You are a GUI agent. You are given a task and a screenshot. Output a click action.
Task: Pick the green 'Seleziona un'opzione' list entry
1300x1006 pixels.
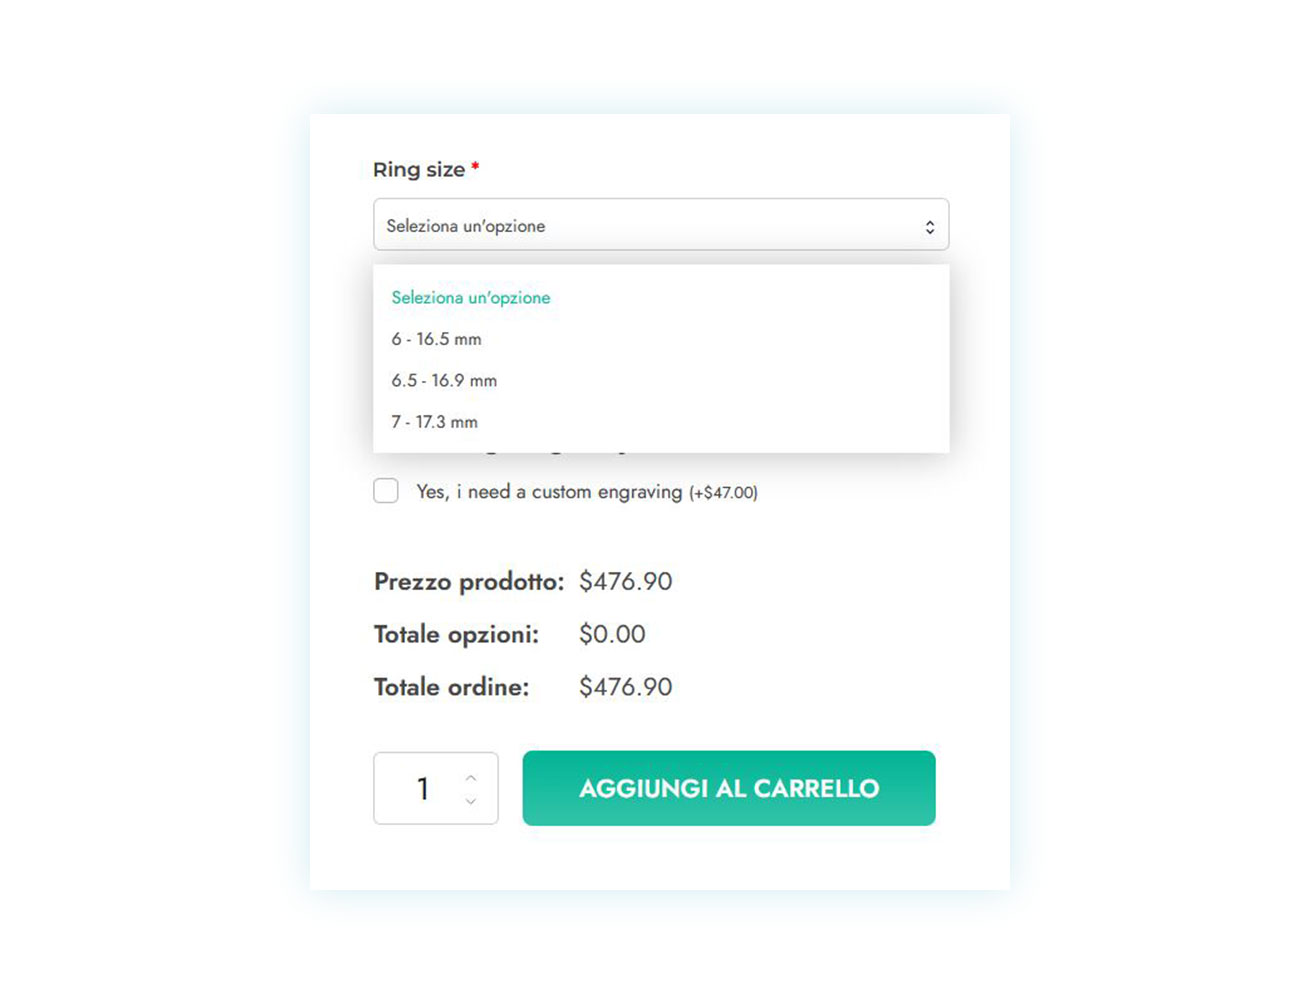tap(471, 298)
